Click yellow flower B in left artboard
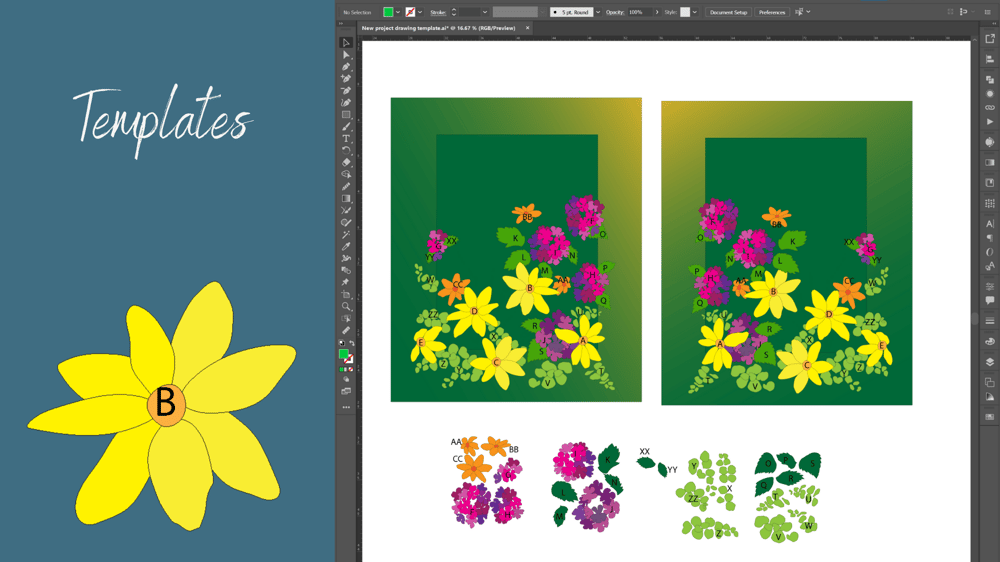This screenshot has width=1000, height=562. click(529, 288)
